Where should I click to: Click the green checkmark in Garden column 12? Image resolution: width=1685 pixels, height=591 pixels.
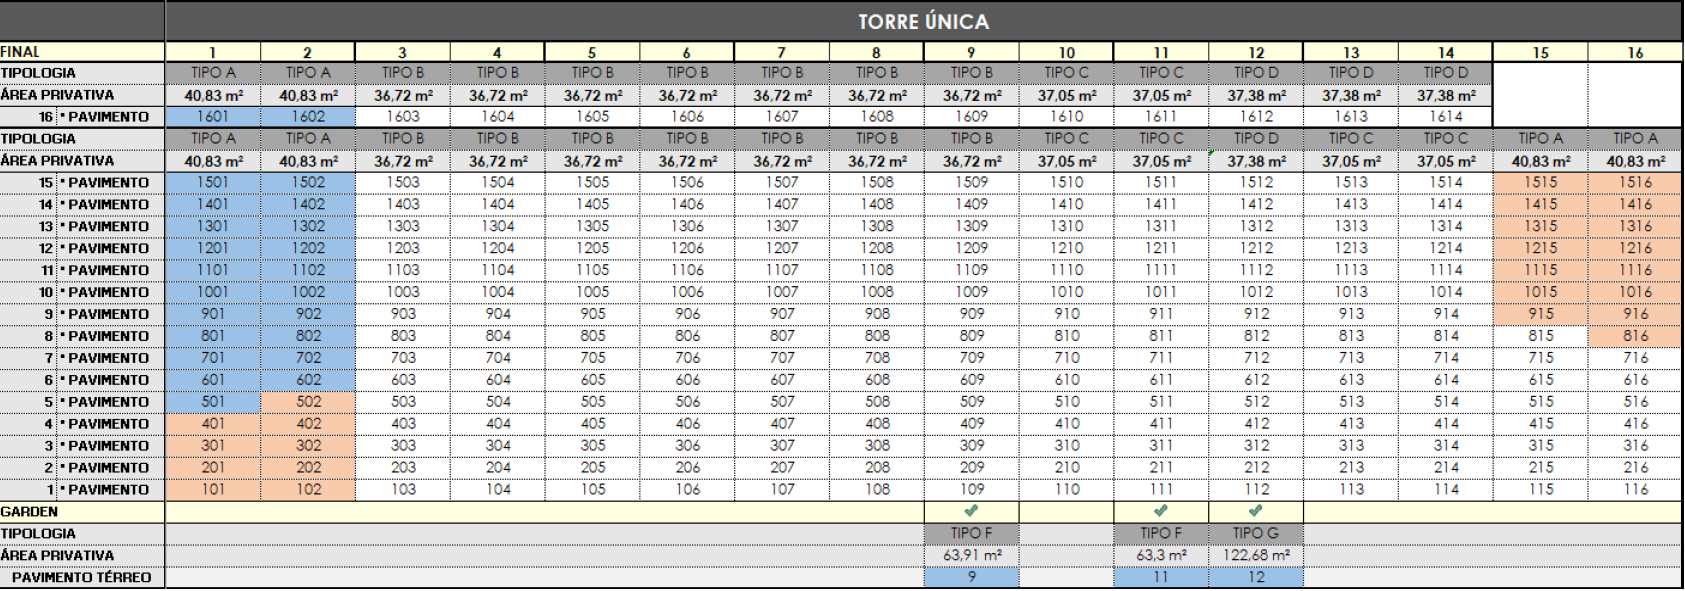pyautogui.click(x=1255, y=511)
